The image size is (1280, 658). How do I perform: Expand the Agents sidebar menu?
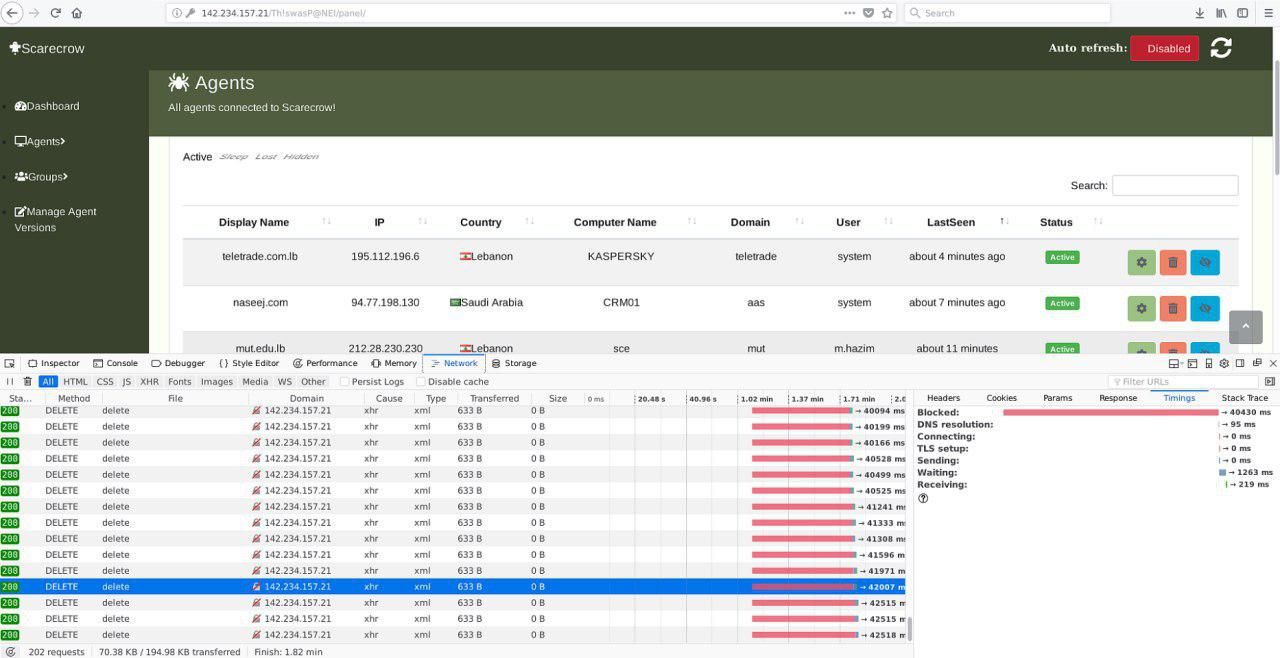(x=40, y=141)
